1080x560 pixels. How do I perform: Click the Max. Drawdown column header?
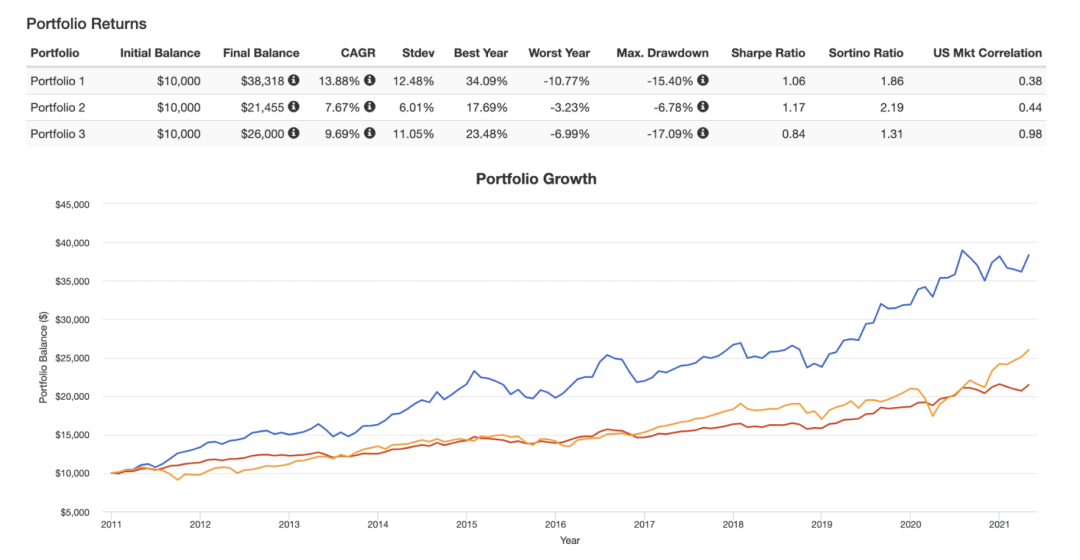pyautogui.click(x=663, y=53)
